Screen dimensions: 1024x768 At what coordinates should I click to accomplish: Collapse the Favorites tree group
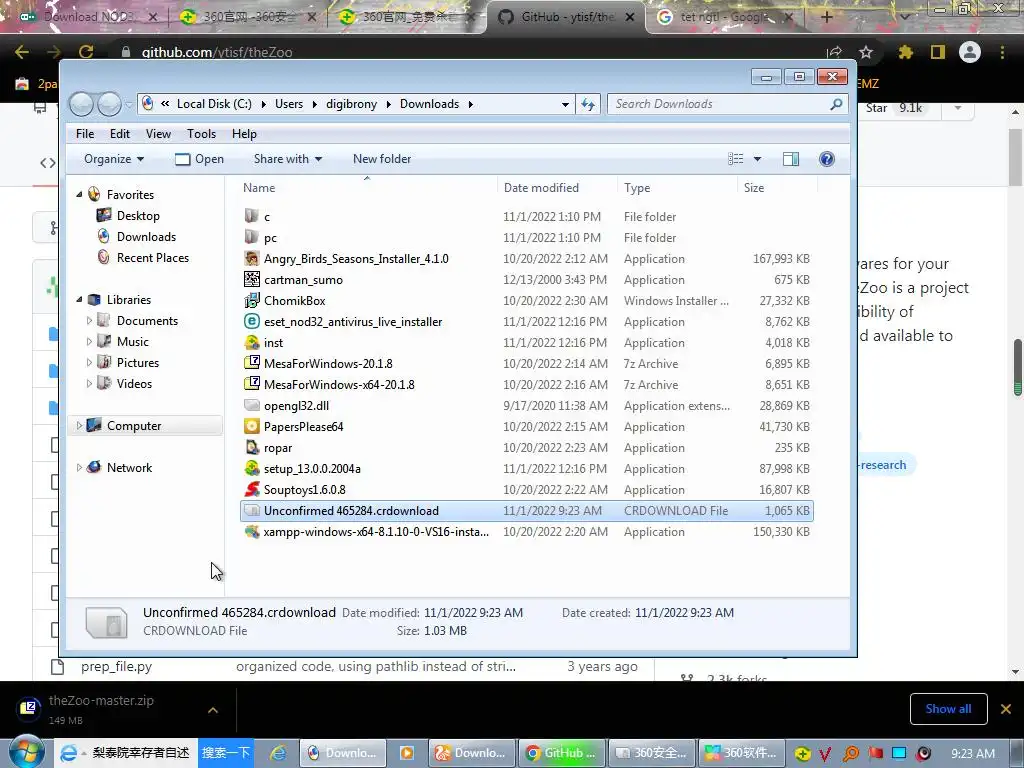tap(79, 195)
